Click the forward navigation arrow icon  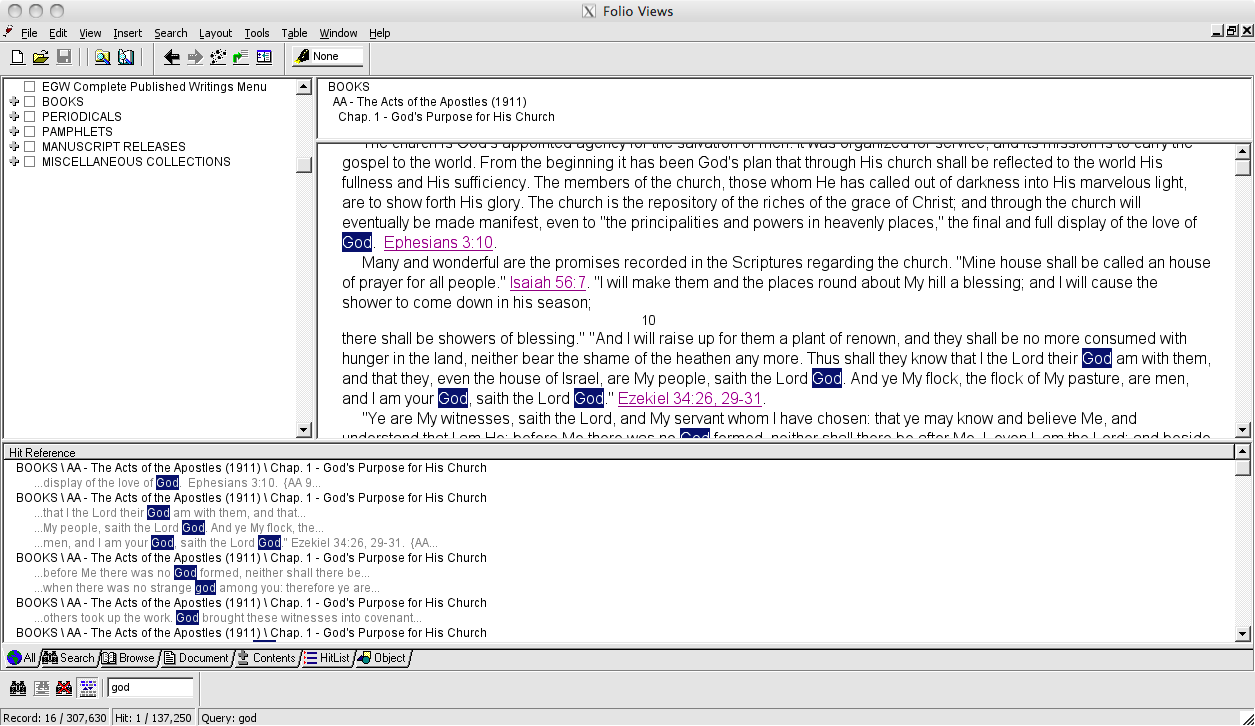click(193, 57)
